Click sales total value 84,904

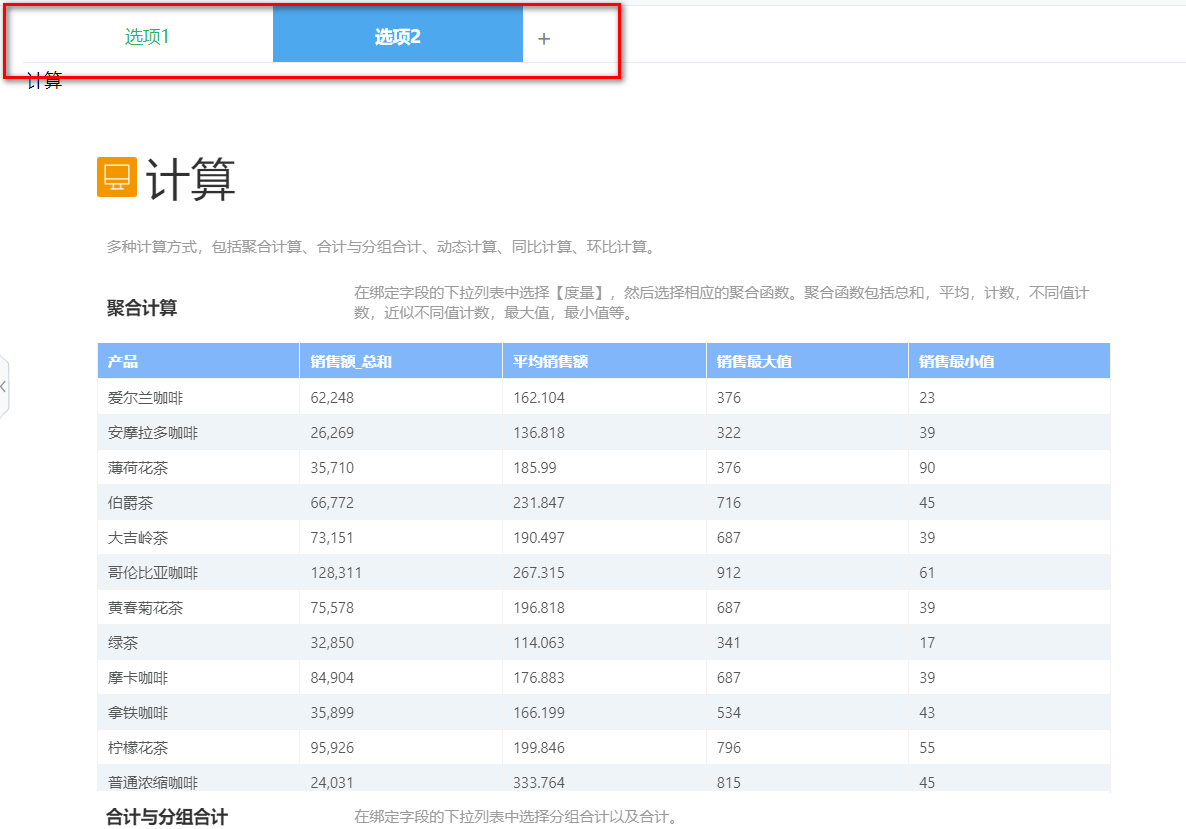pyautogui.click(x=332, y=678)
